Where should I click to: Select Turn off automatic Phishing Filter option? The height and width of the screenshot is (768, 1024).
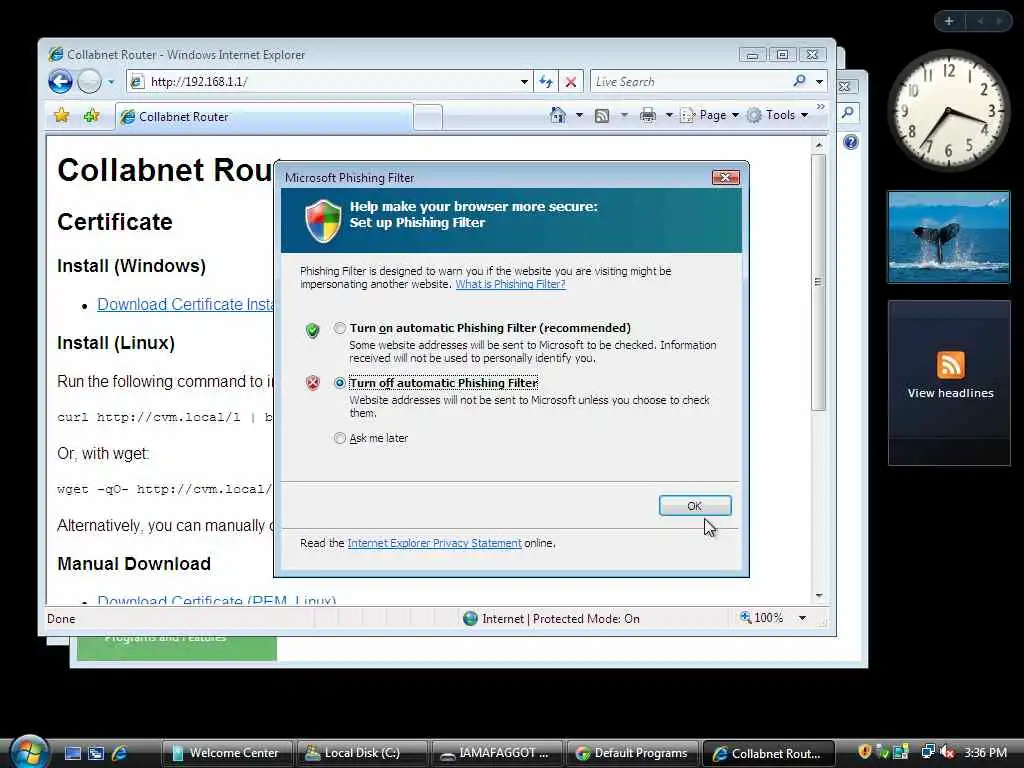[x=340, y=383]
